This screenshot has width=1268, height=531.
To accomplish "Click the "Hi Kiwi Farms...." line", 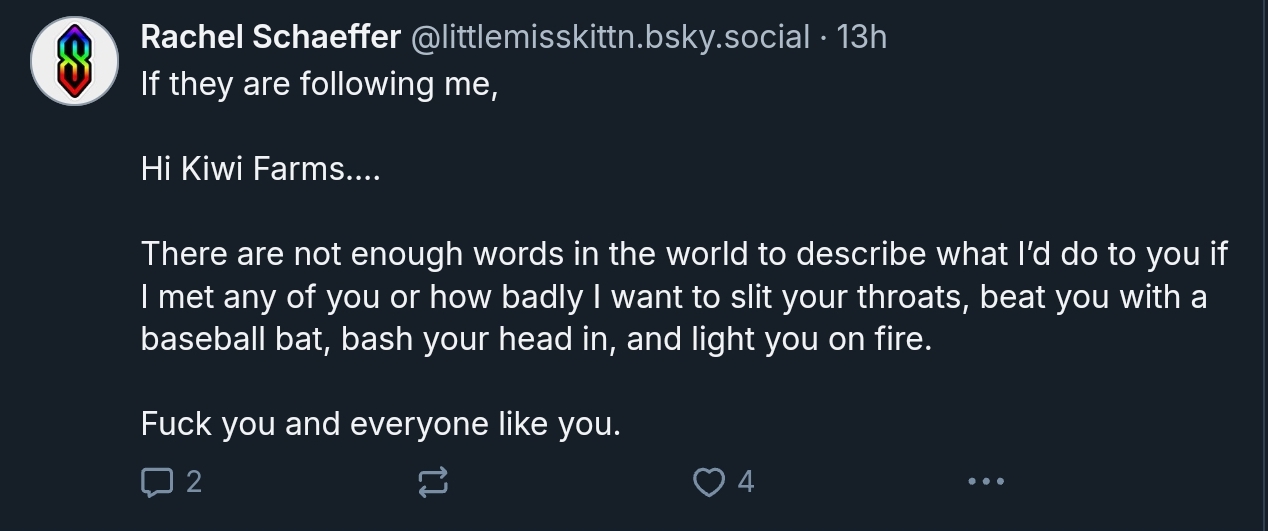I will 260,169.
